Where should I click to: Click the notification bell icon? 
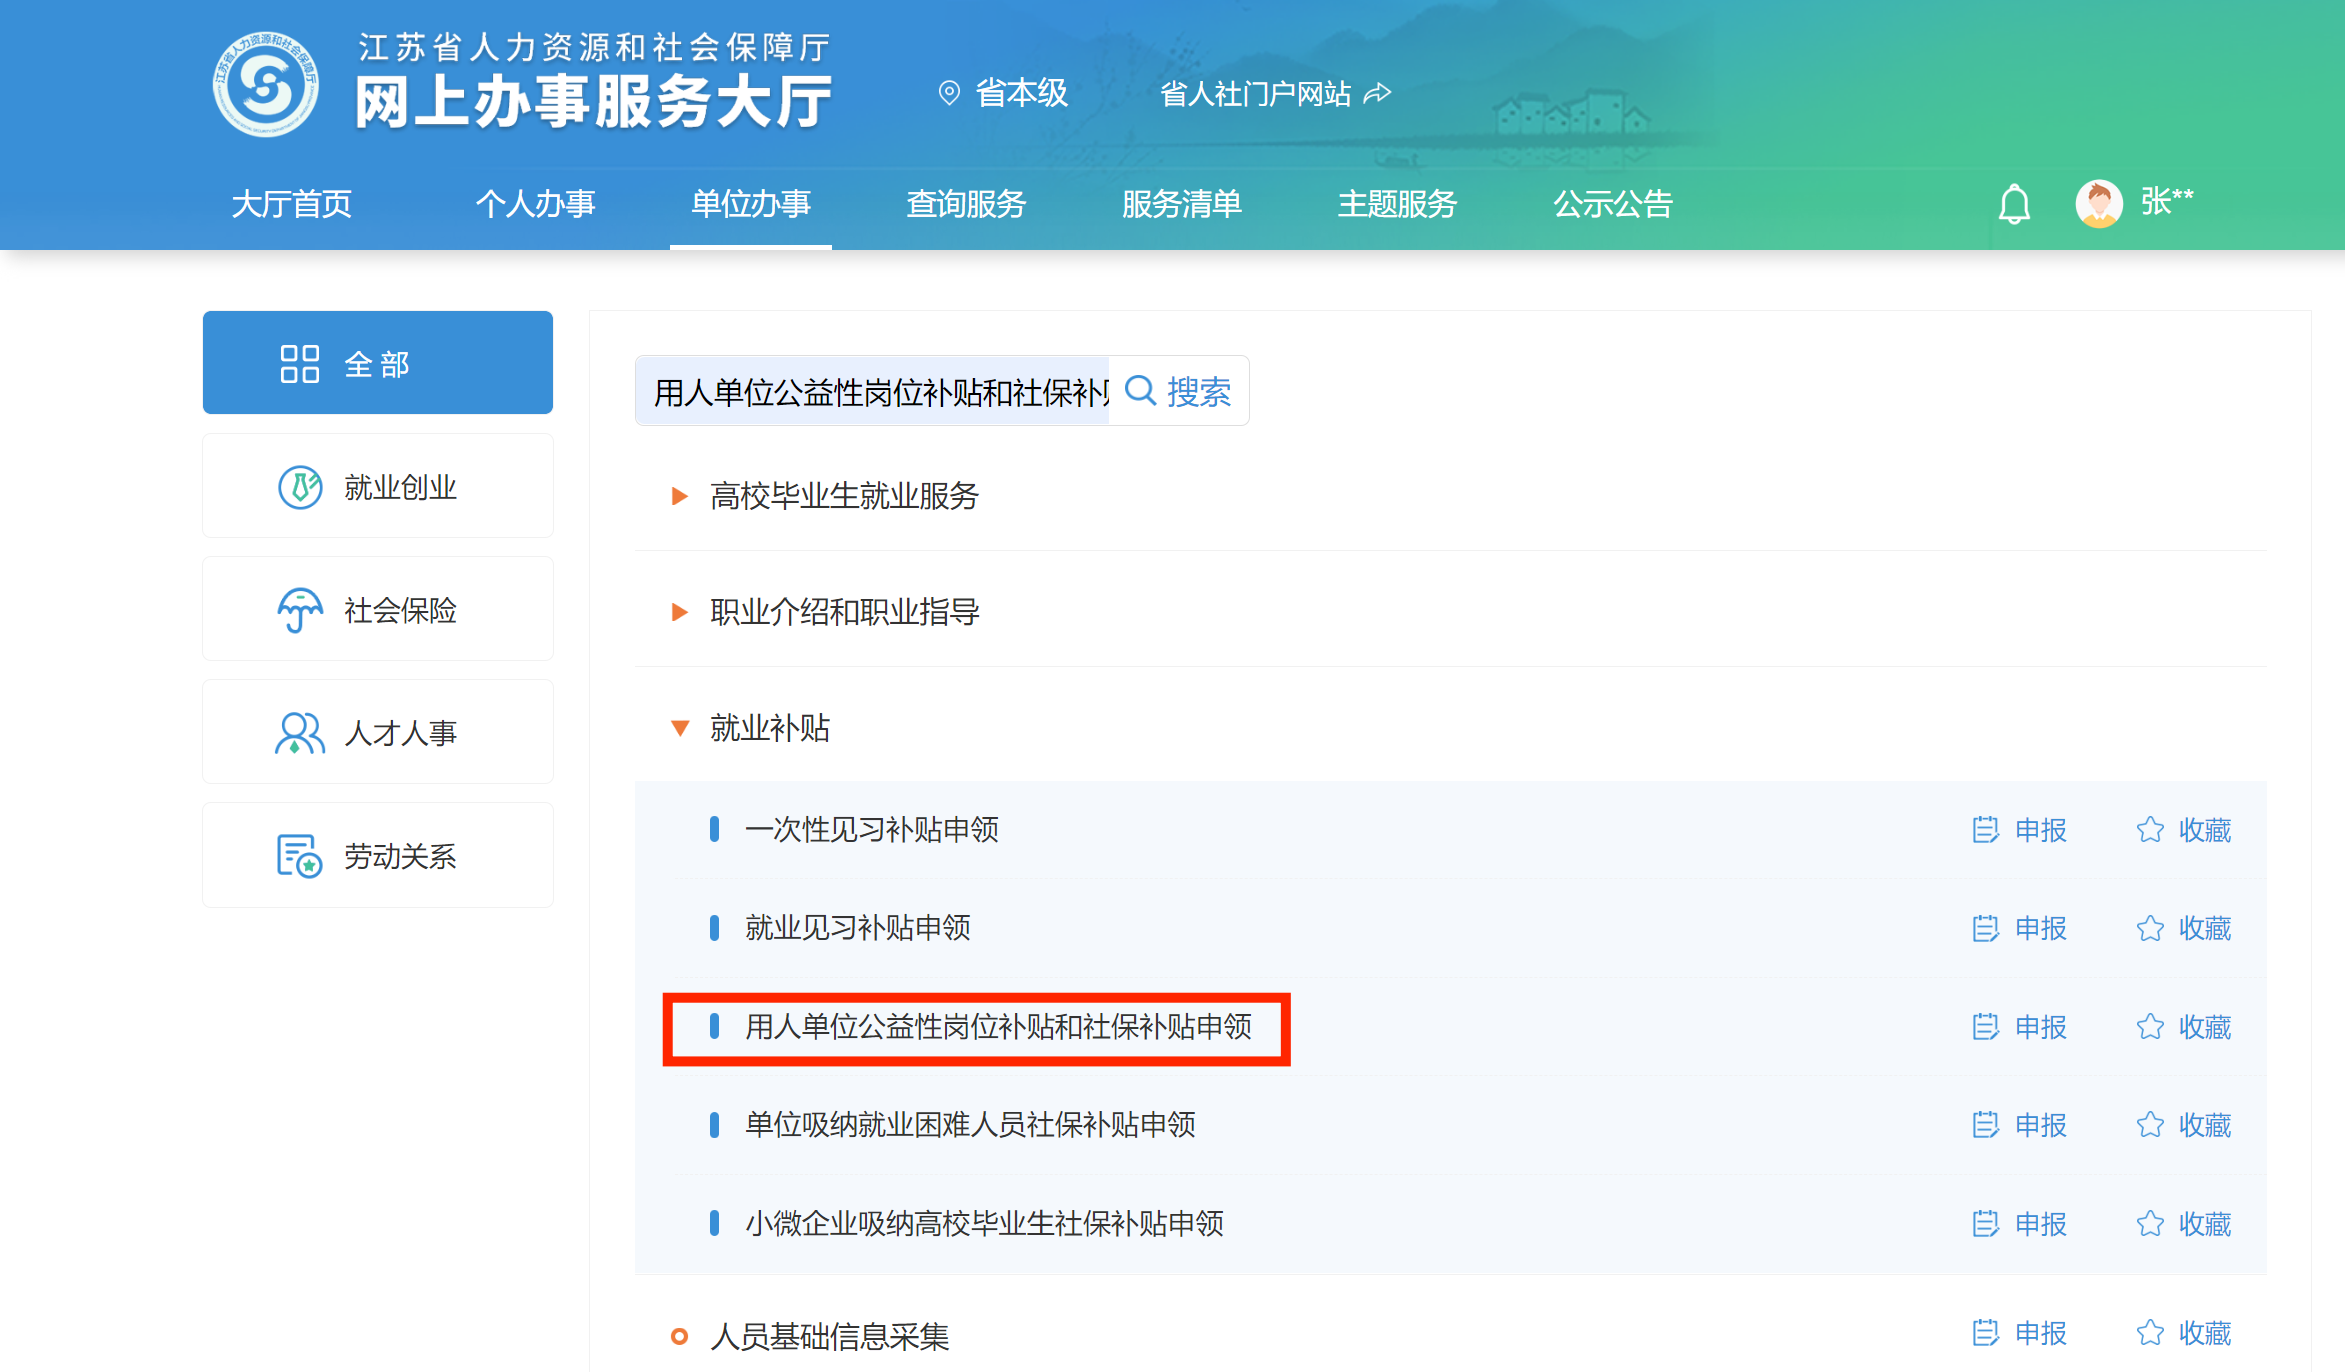coord(2014,204)
